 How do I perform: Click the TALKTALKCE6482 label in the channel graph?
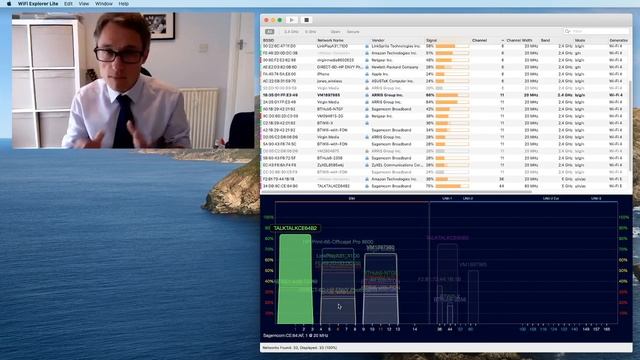pos(295,228)
